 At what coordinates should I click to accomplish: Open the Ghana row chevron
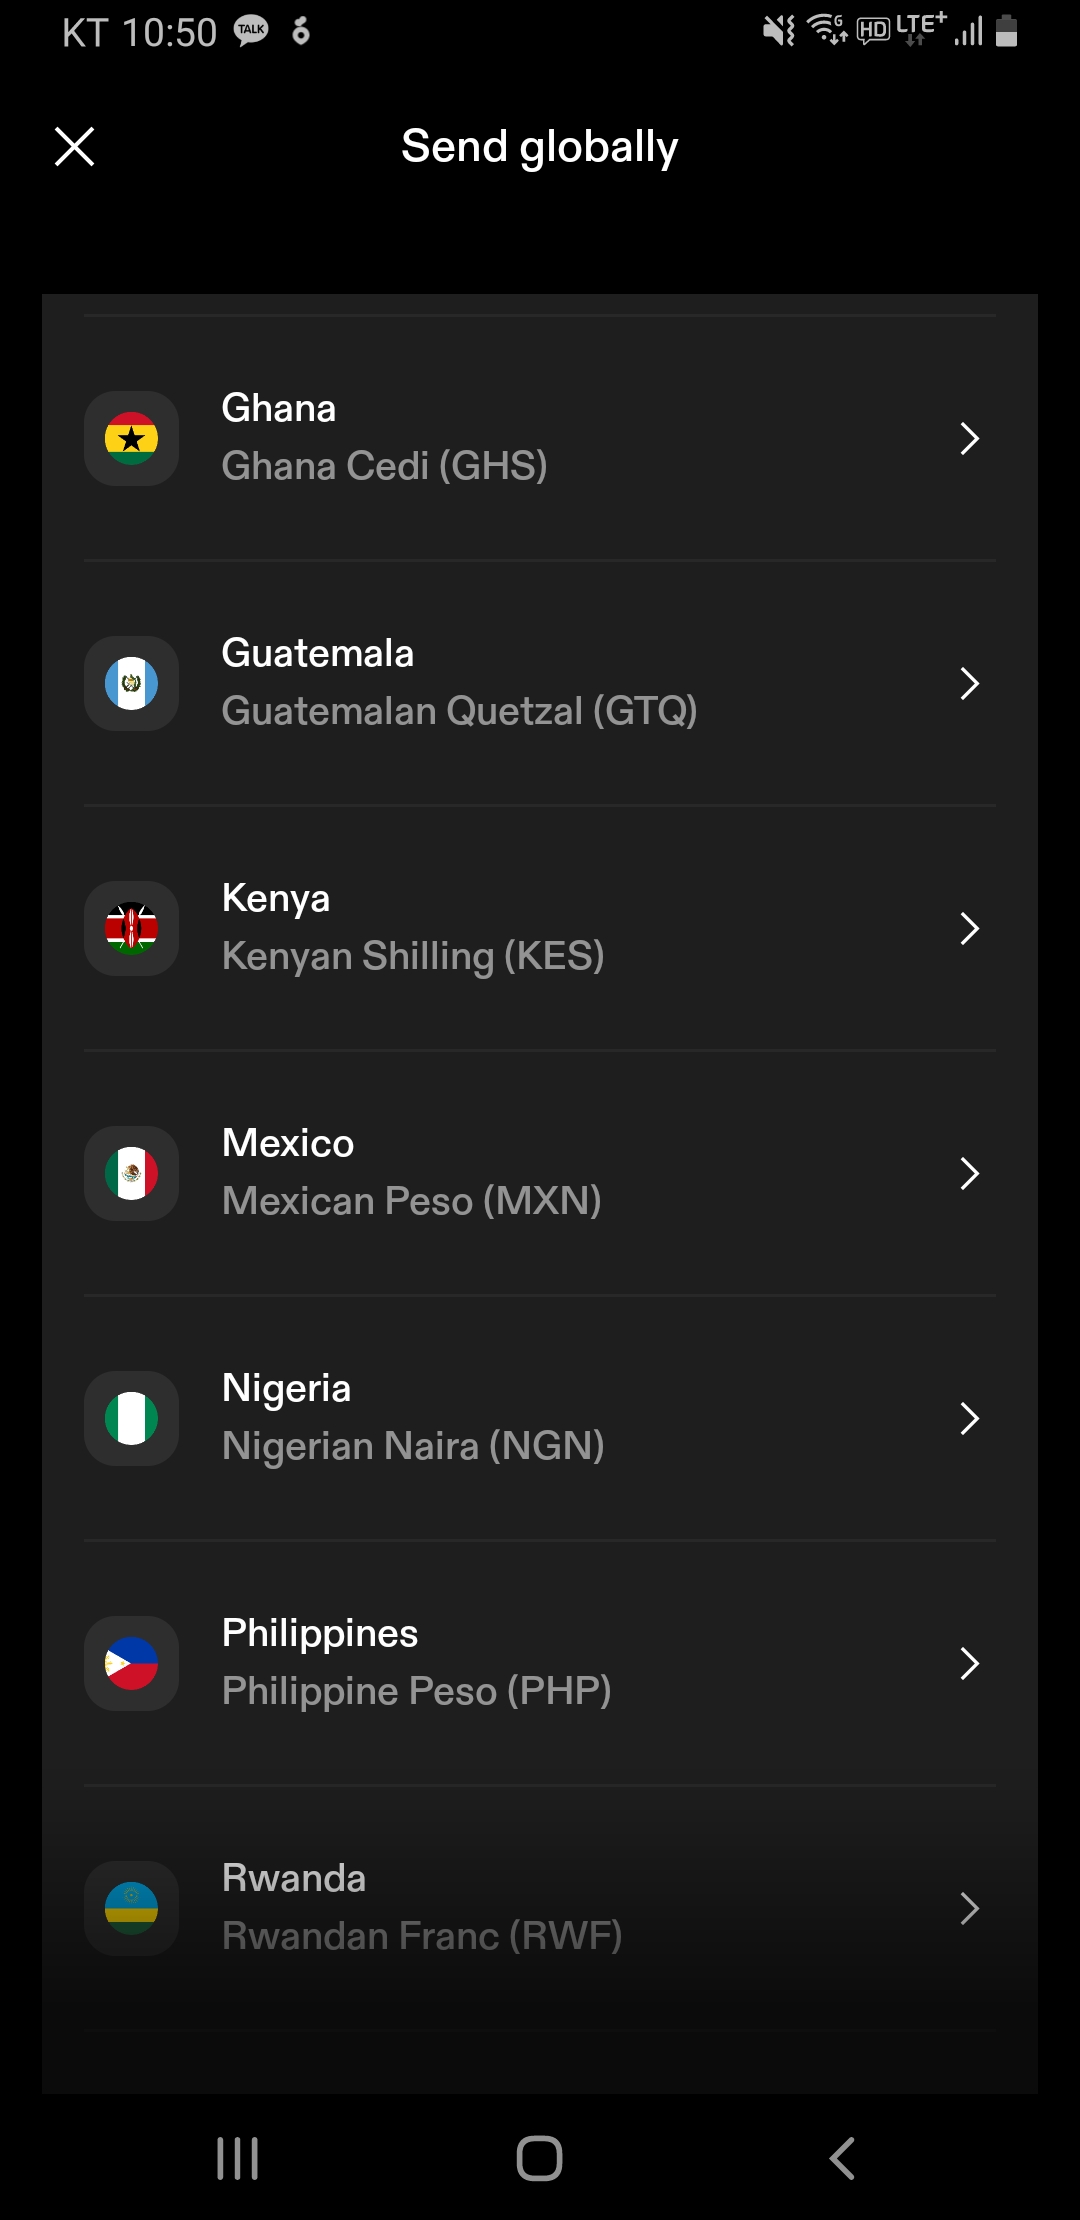click(968, 438)
